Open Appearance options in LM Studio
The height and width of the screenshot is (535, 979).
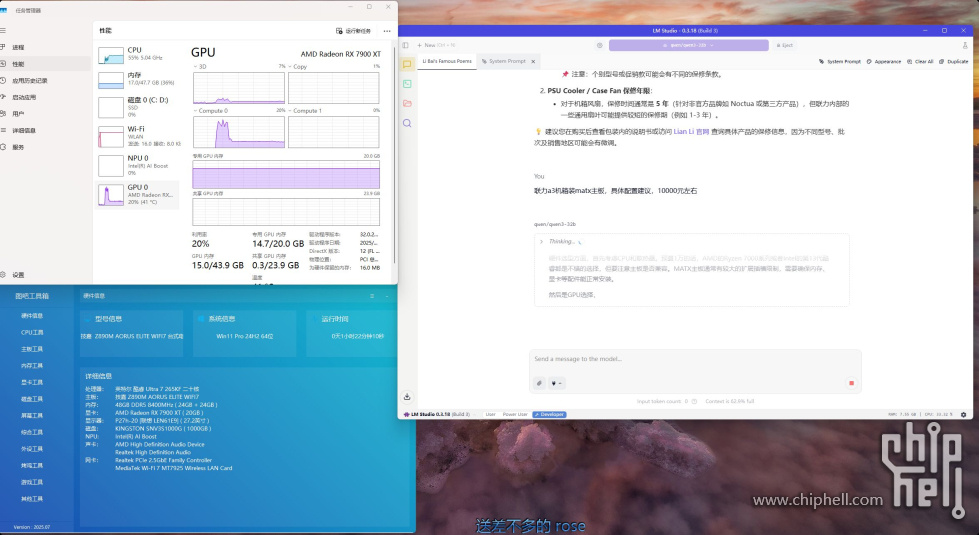click(x=884, y=61)
